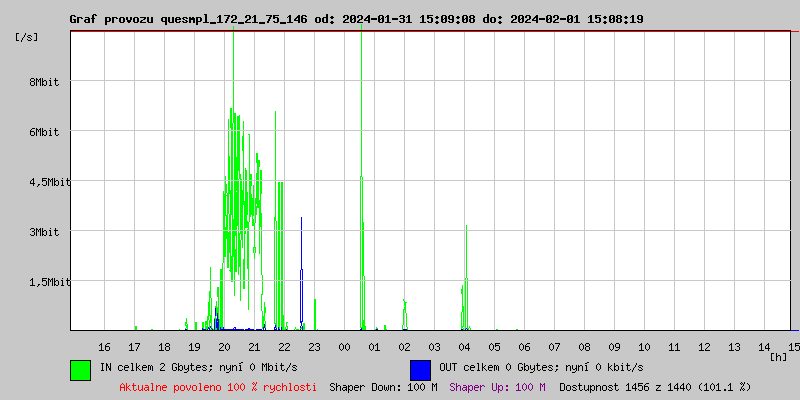Click the 'IN celkem 2 Gbytes' legend text
The image size is (800, 400).
[x=199, y=367]
